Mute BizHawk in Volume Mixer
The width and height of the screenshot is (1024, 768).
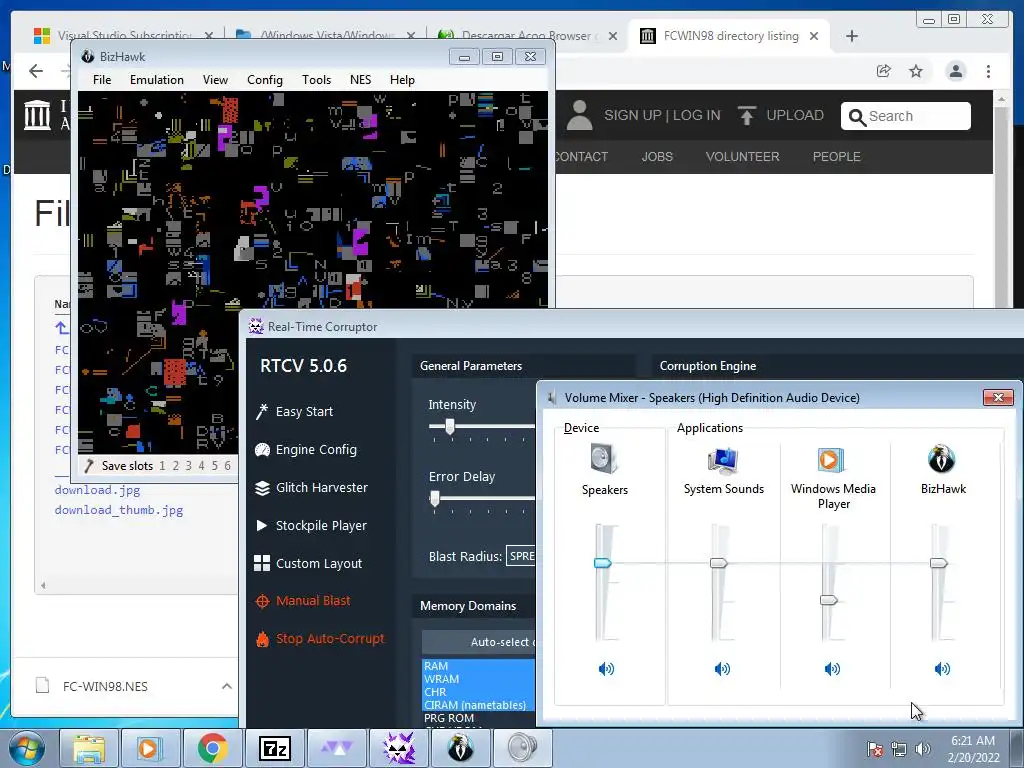coord(942,668)
